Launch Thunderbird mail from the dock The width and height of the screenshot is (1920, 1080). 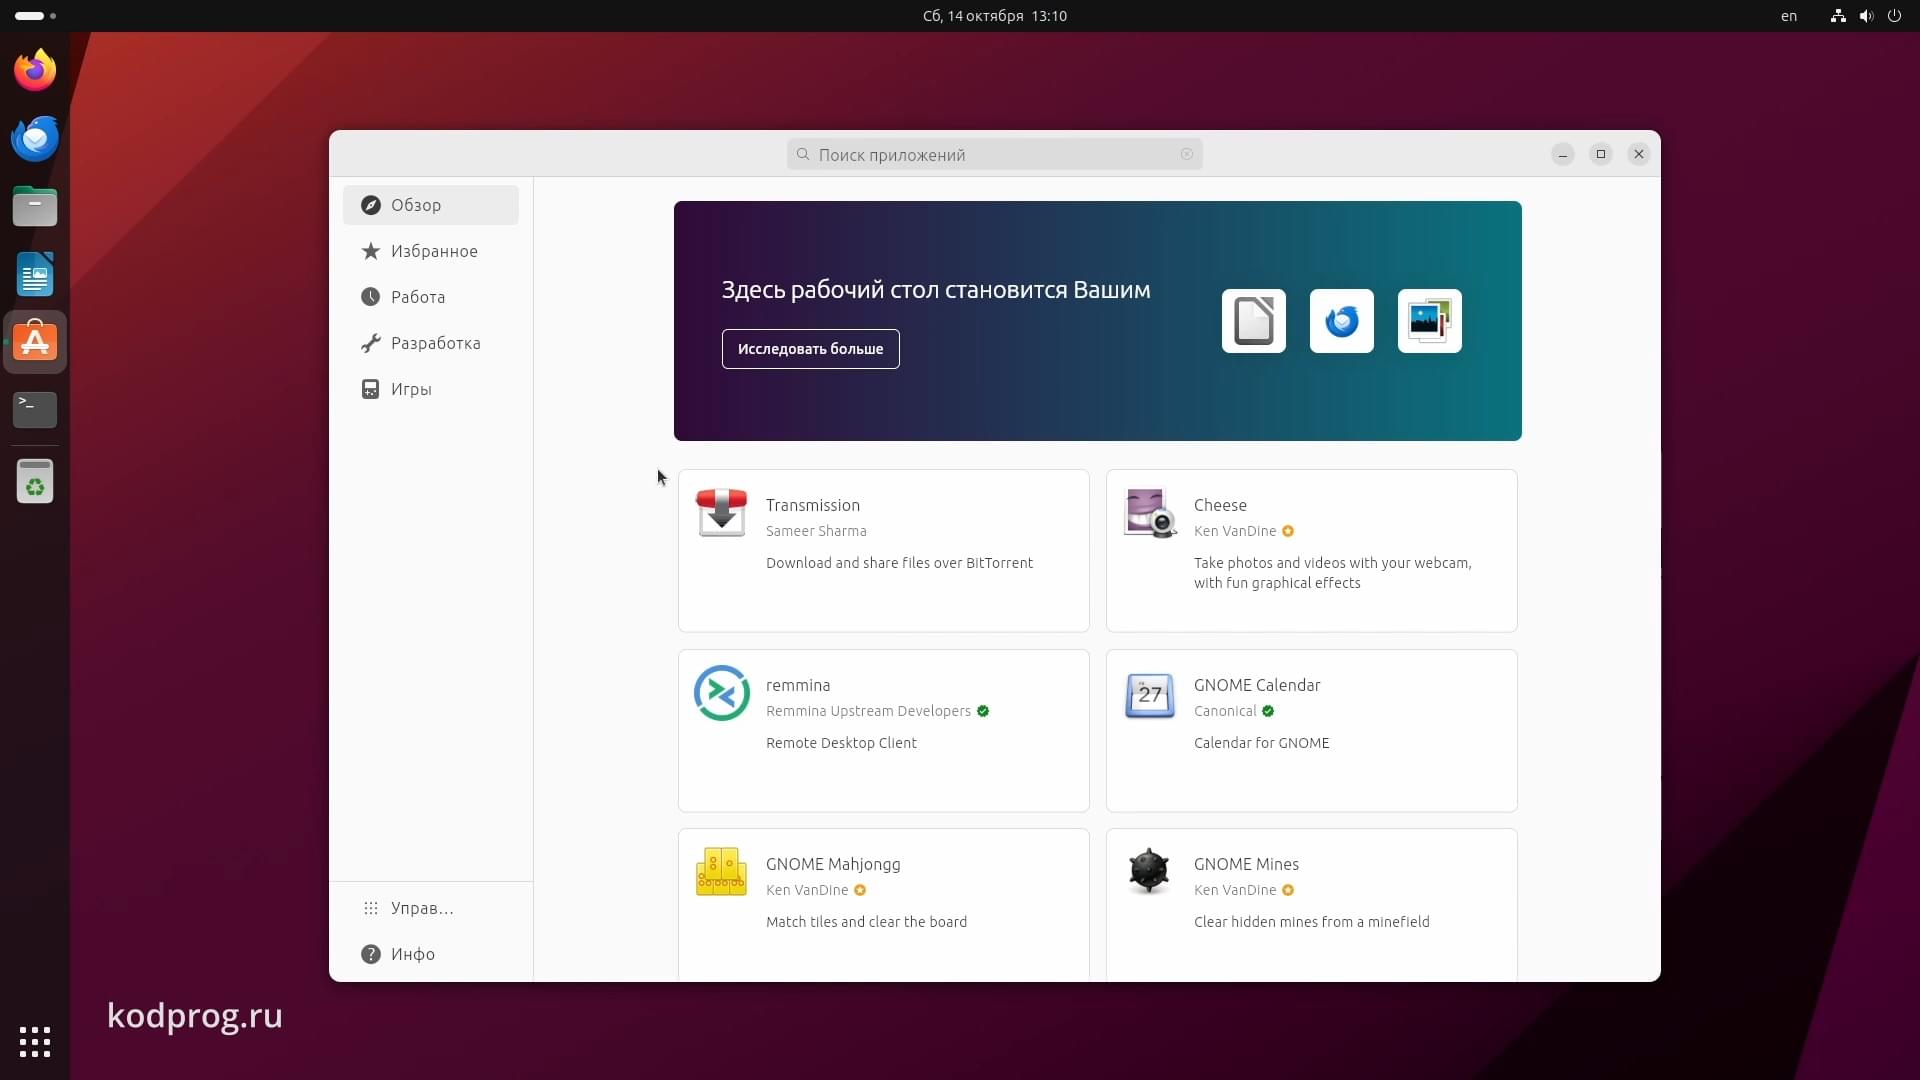[35, 138]
